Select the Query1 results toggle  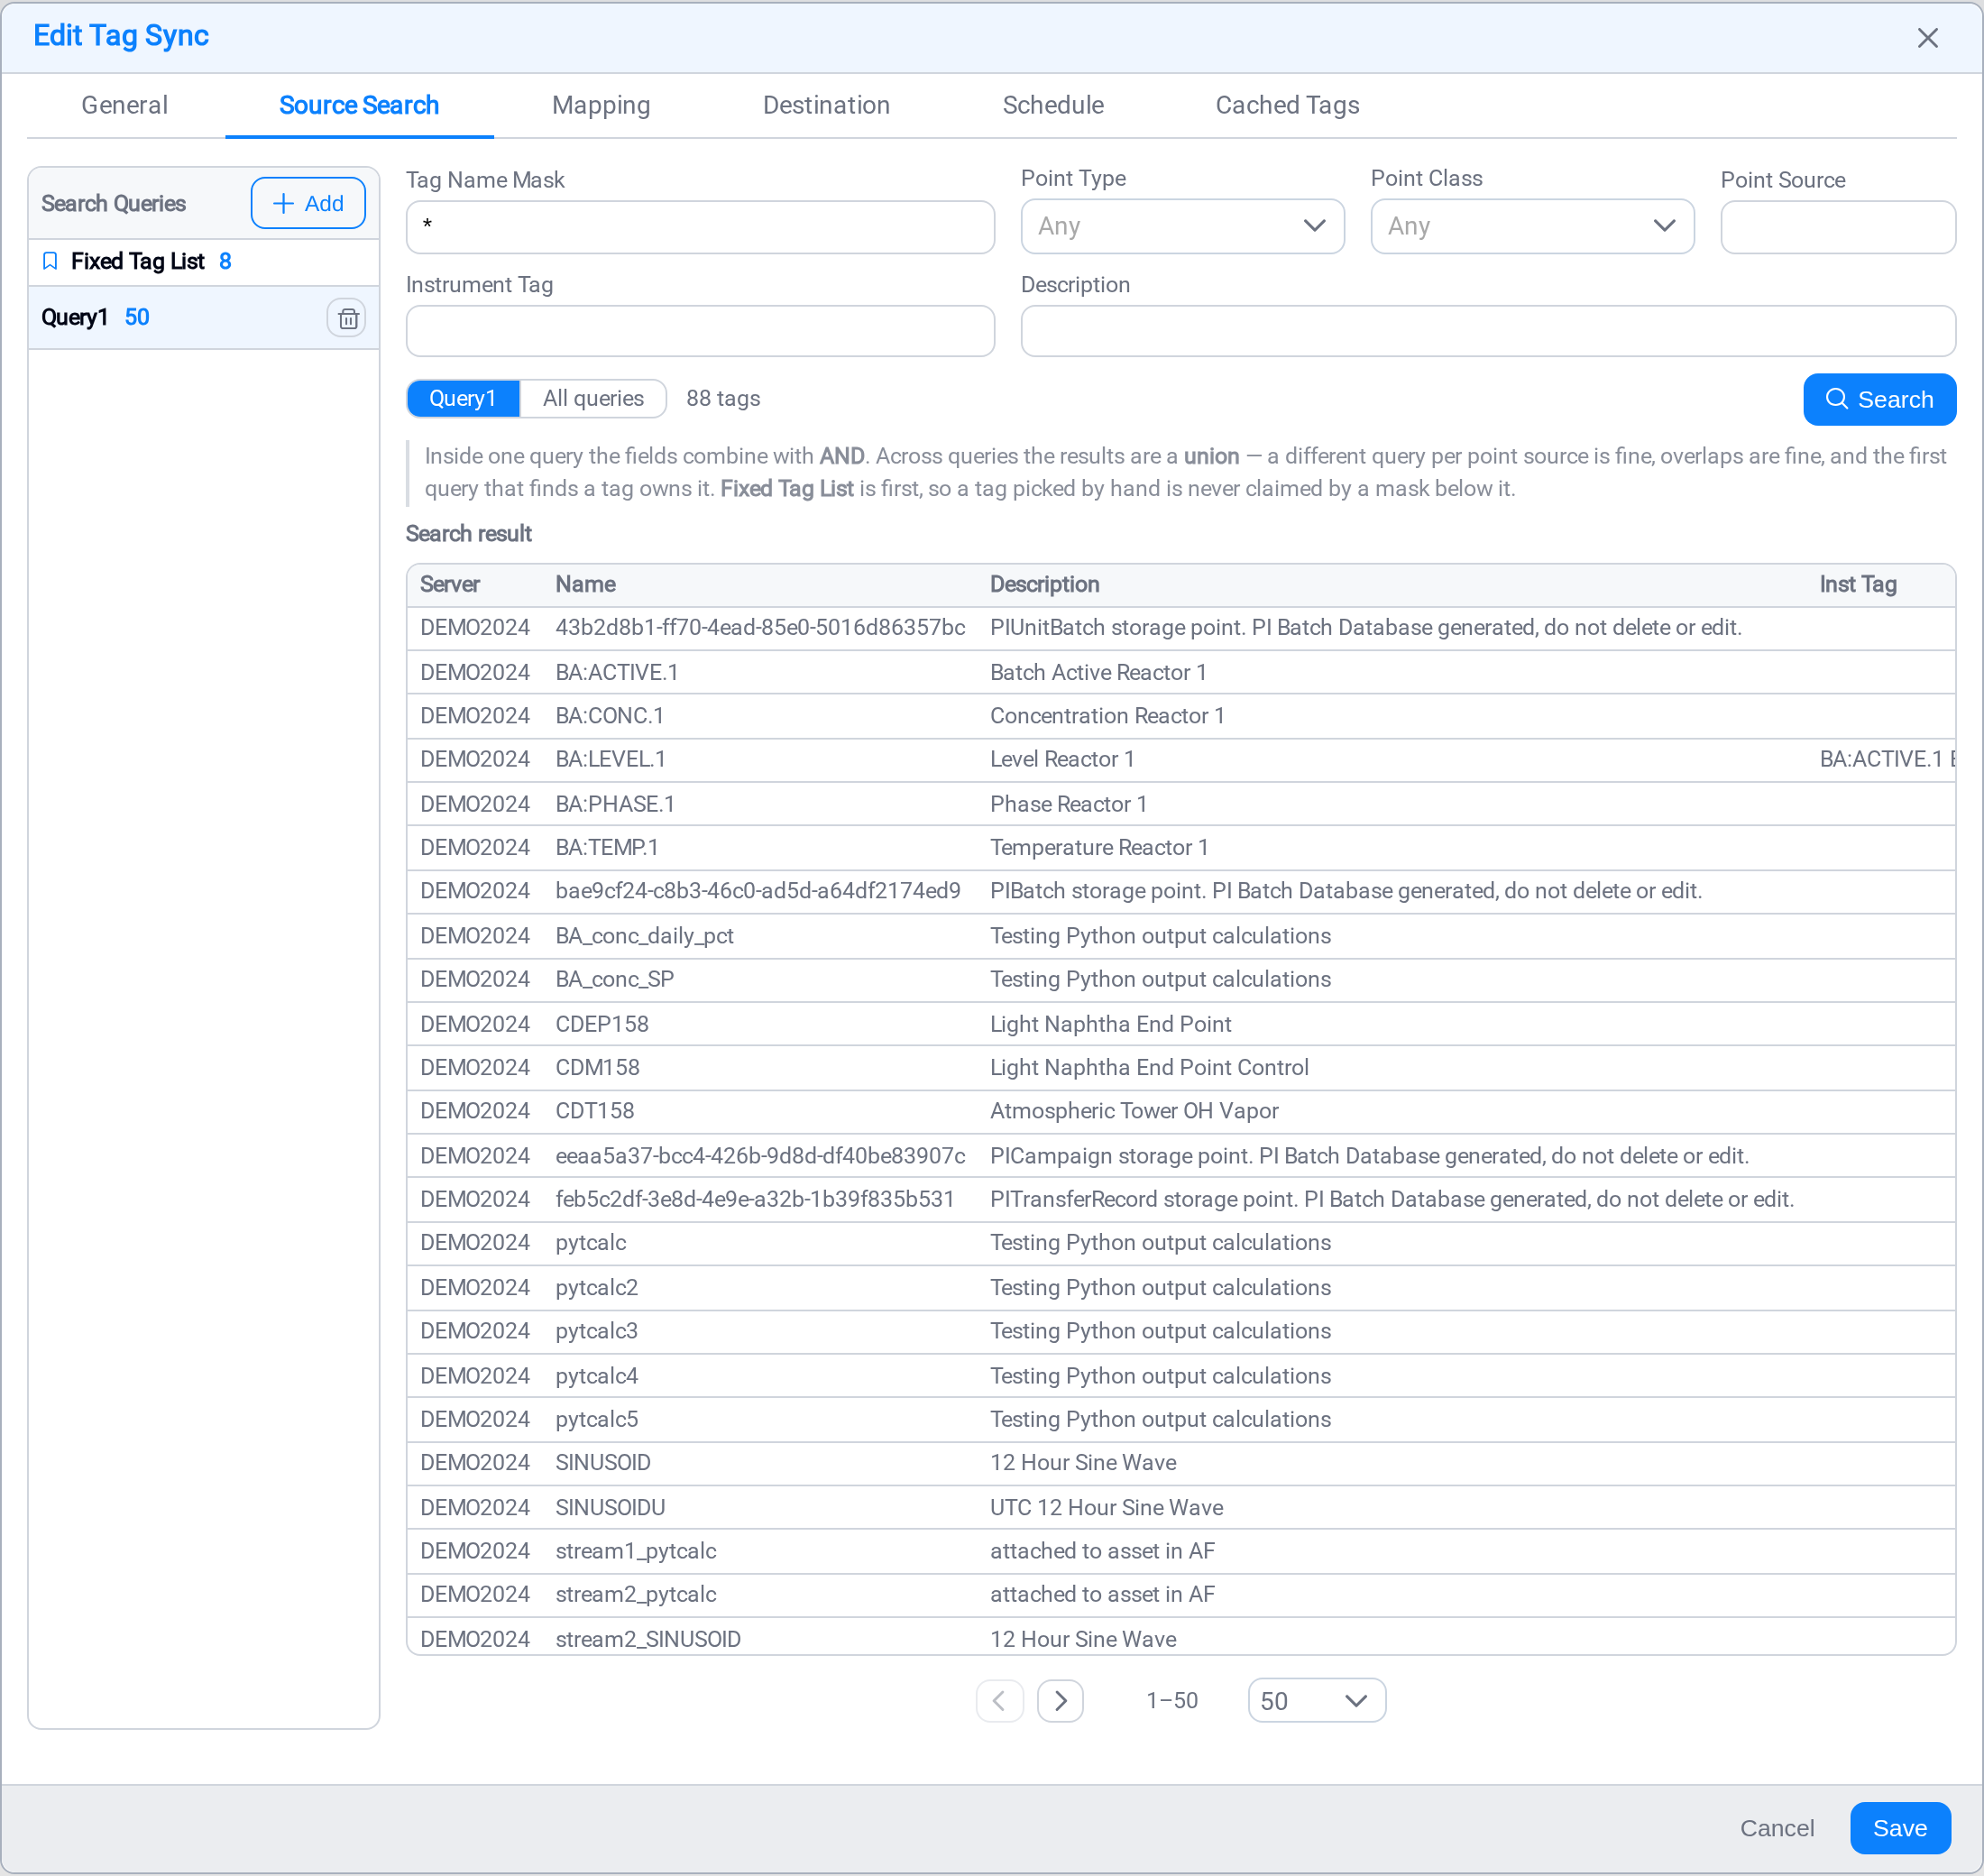click(x=463, y=398)
